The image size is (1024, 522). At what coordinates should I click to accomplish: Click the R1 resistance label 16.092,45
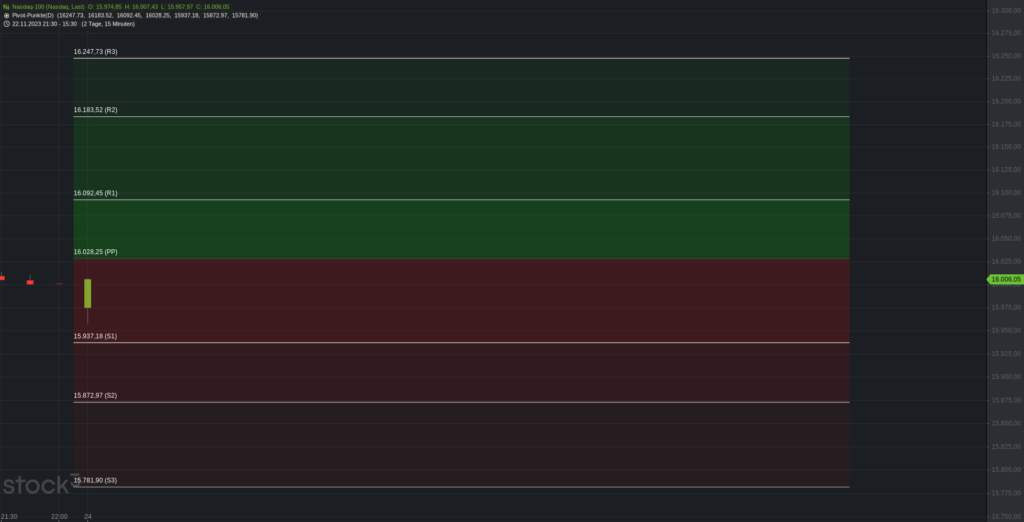[96, 193]
